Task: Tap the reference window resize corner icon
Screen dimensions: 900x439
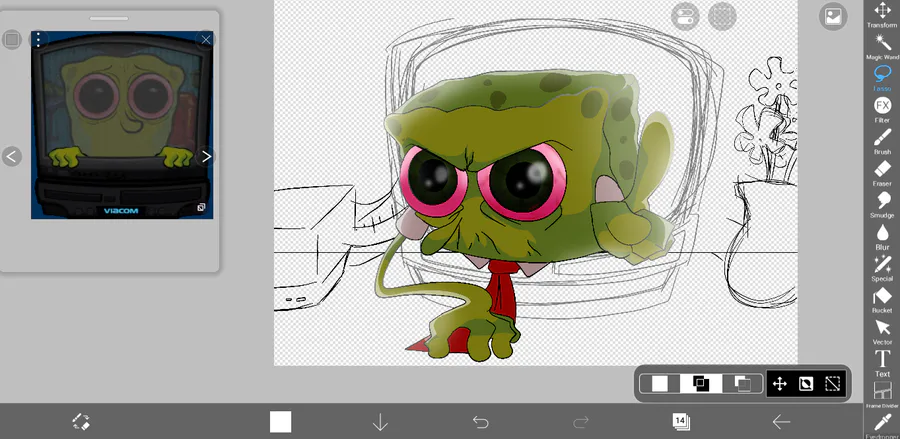Action: pos(201,207)
